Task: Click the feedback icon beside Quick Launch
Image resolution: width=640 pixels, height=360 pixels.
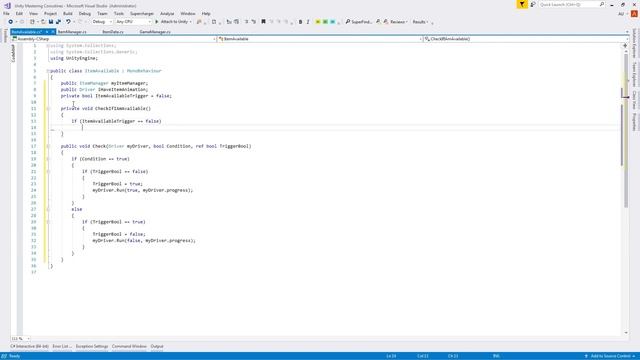Action: (x=533, y=4)
